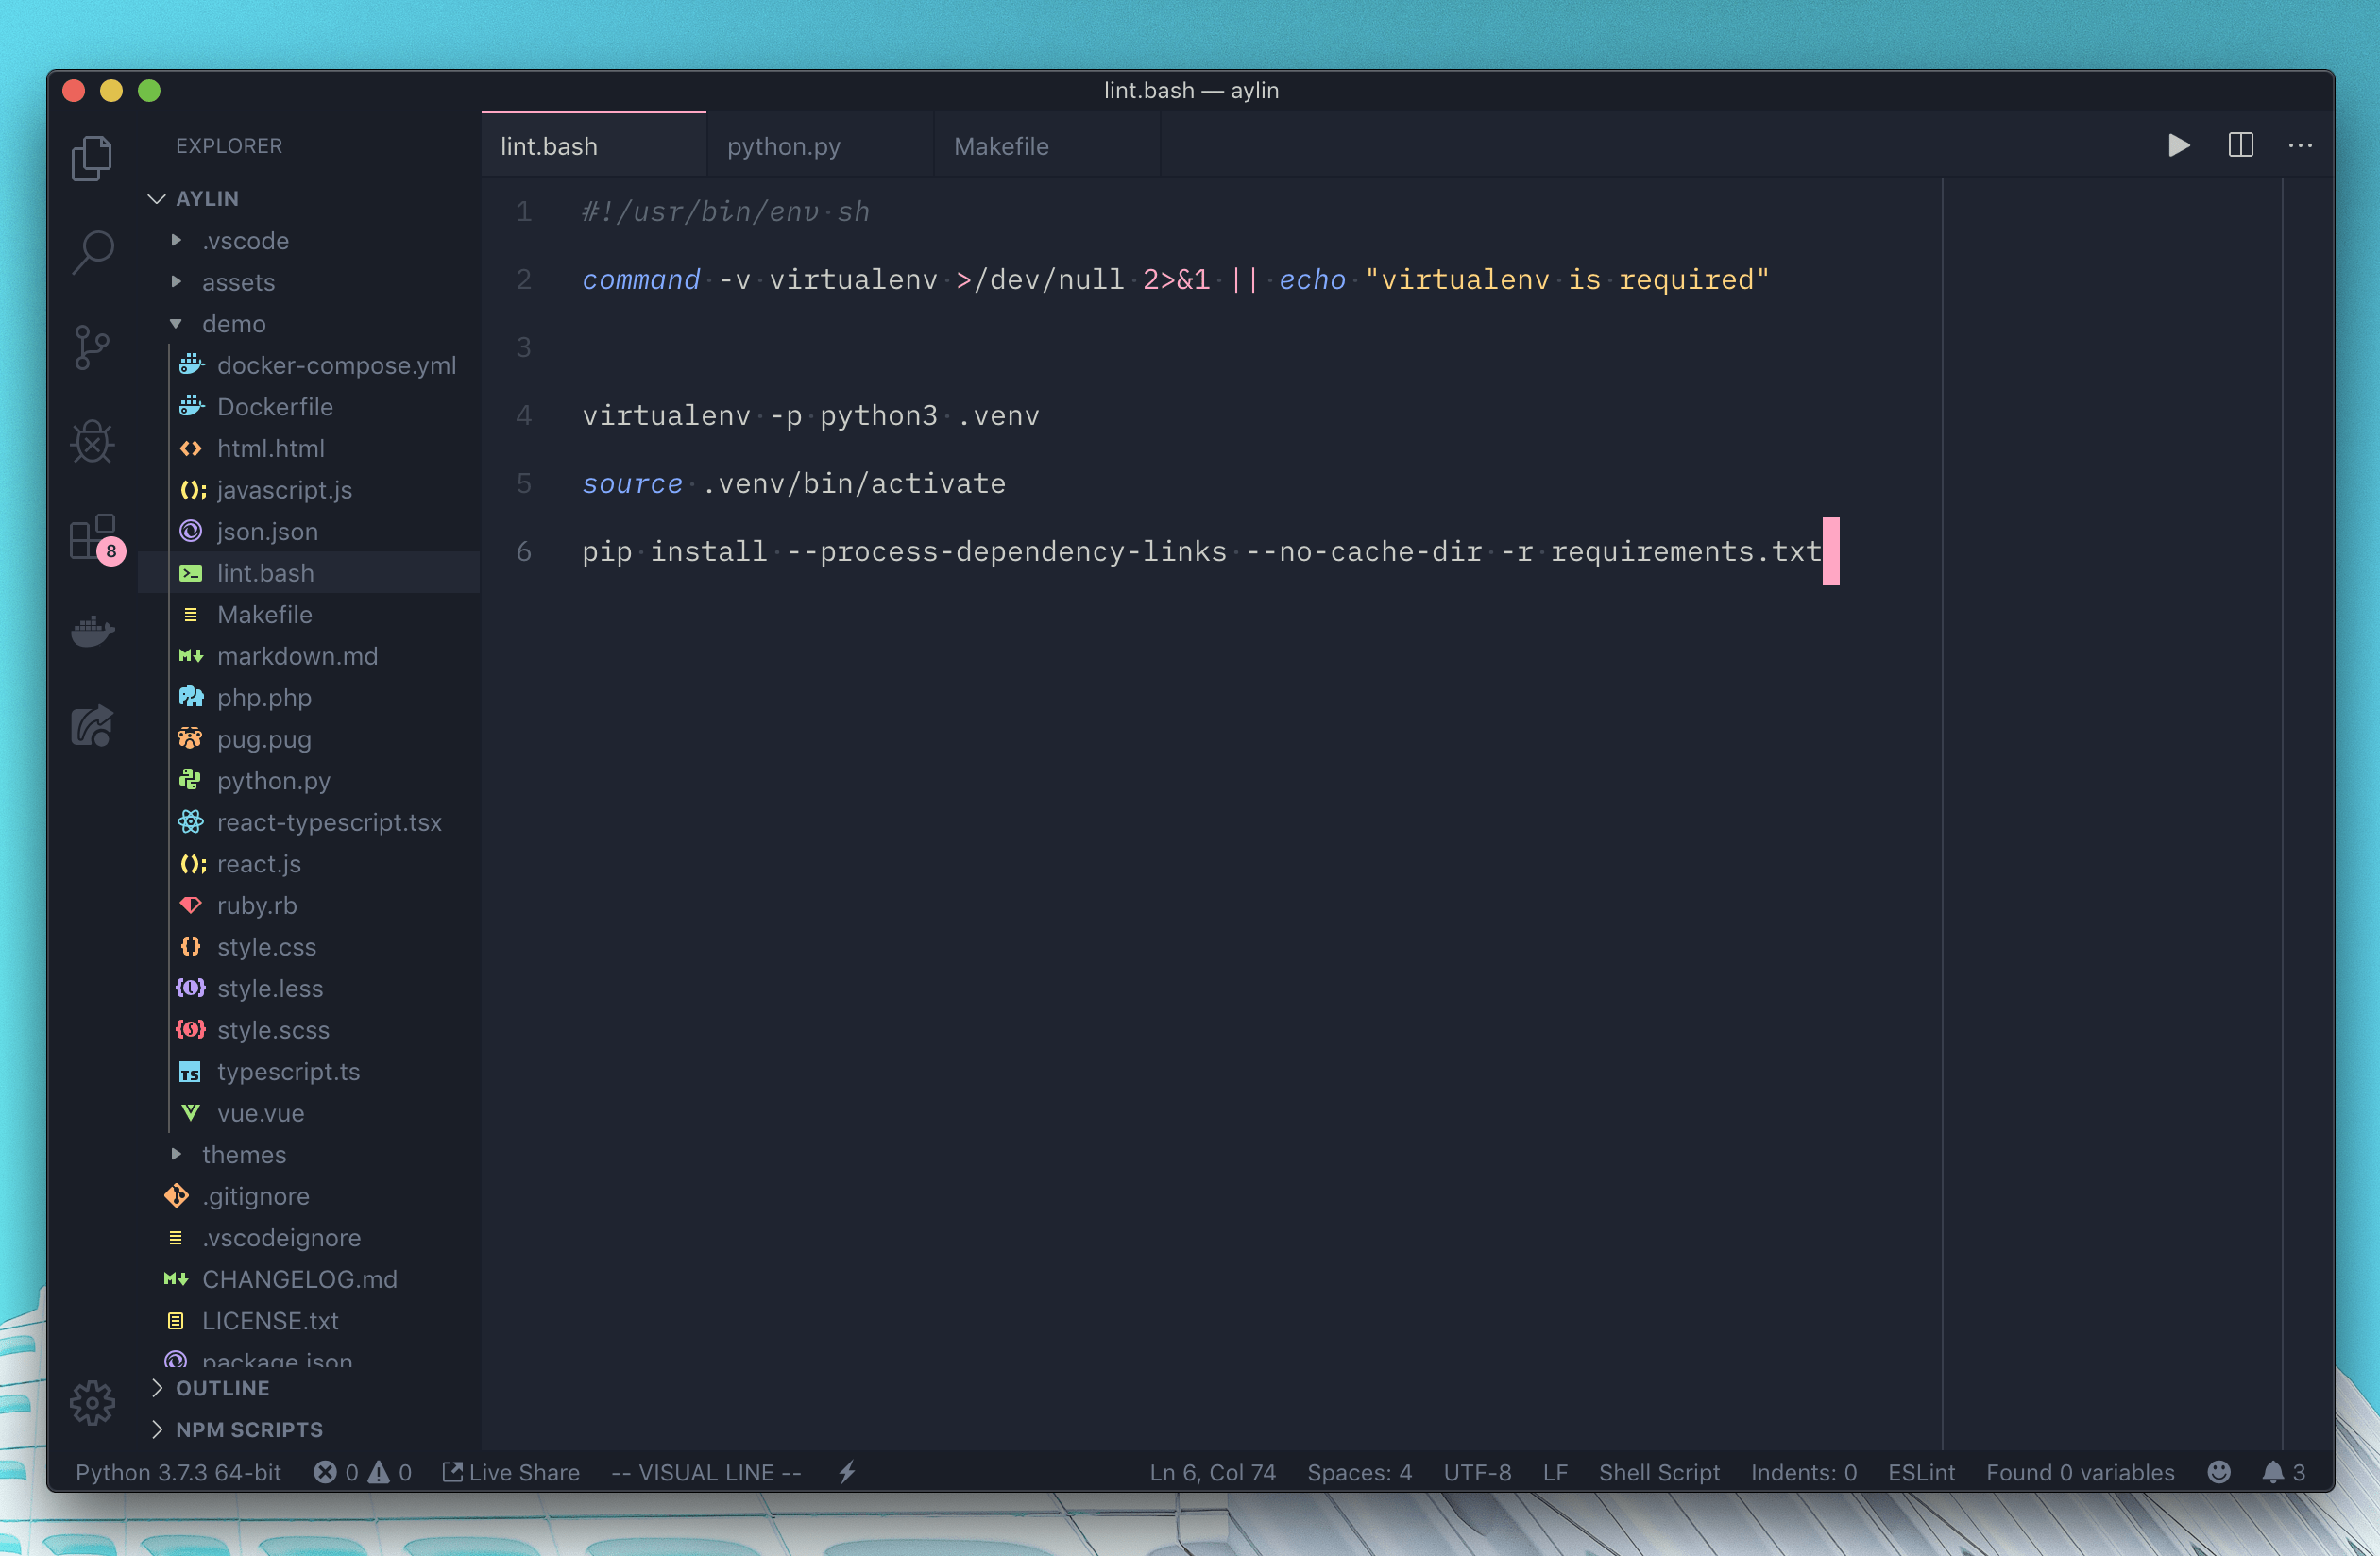This screenshot has width=2380, height=1556.
Task: Expand the themes folder
Action: click(x=243, y=1154)
